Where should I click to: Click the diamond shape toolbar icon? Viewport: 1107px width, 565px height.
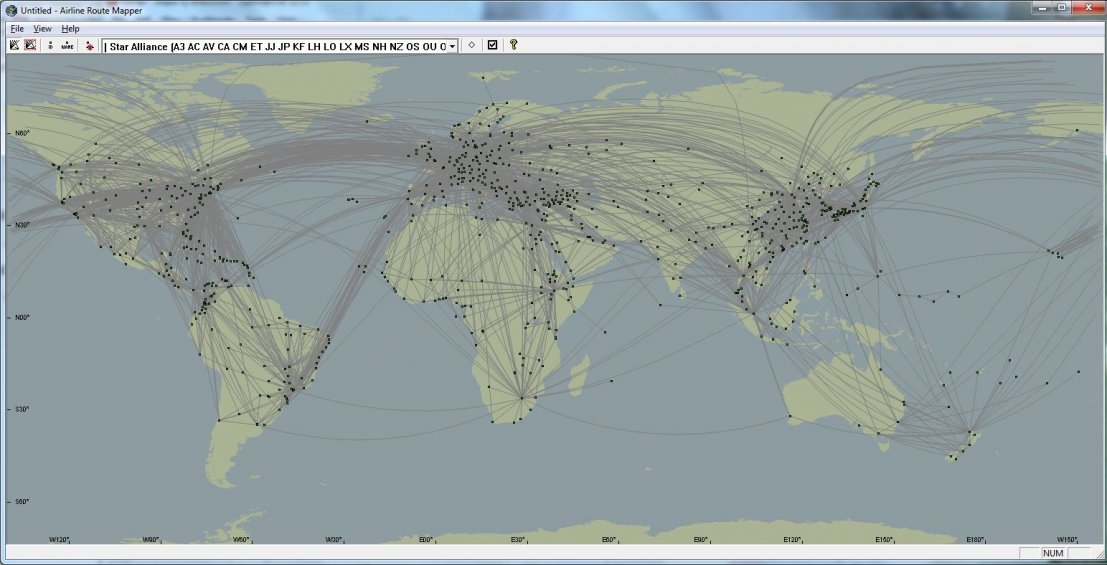(x=471, y=45)
